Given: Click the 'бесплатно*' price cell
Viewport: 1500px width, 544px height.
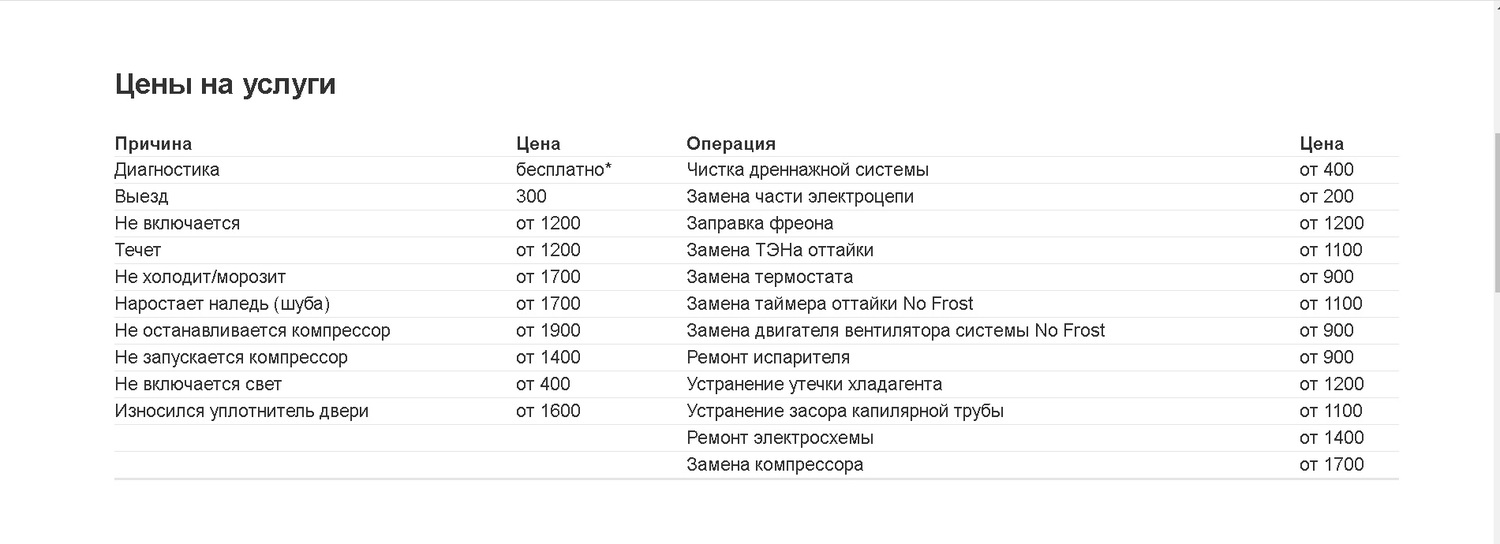Looking at the screenshot, I should pos(564,170).
